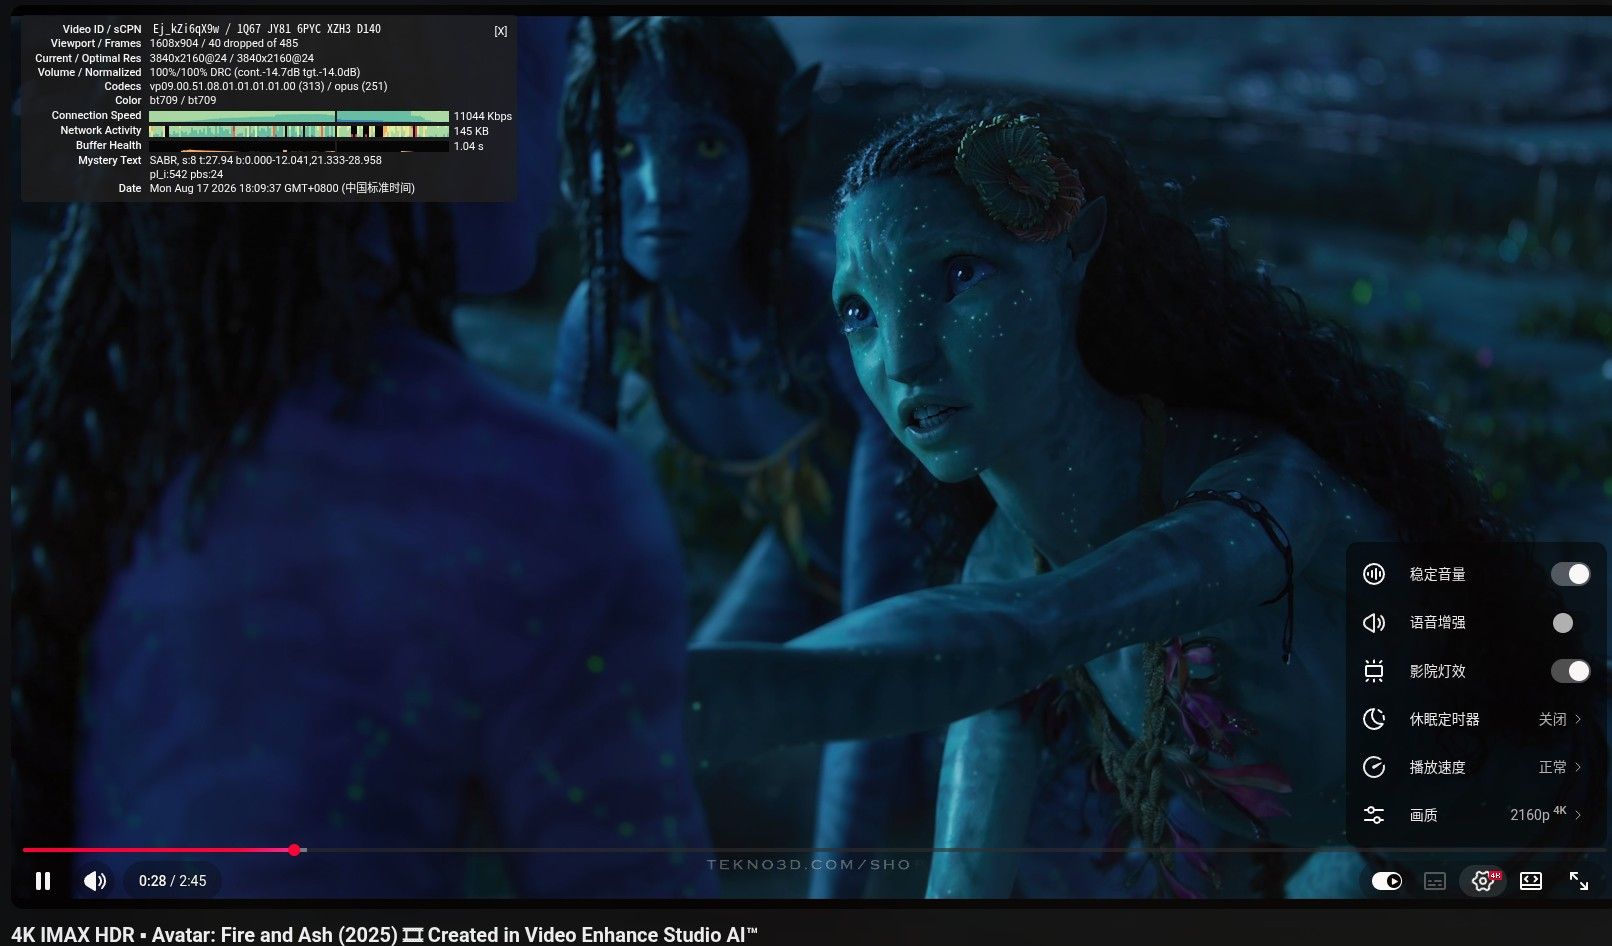Click codecs value 'vp09.00.51.08... / opus (251)'
Image resolution: width=1612 pixels, height=946 pixels.
point(268,86)
